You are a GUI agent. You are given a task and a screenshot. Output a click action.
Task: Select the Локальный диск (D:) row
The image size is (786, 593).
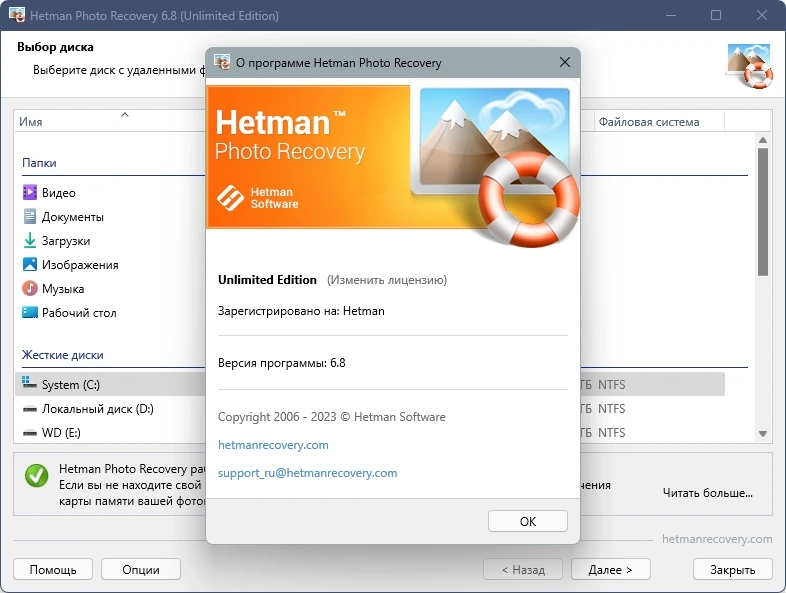point(110,409)
